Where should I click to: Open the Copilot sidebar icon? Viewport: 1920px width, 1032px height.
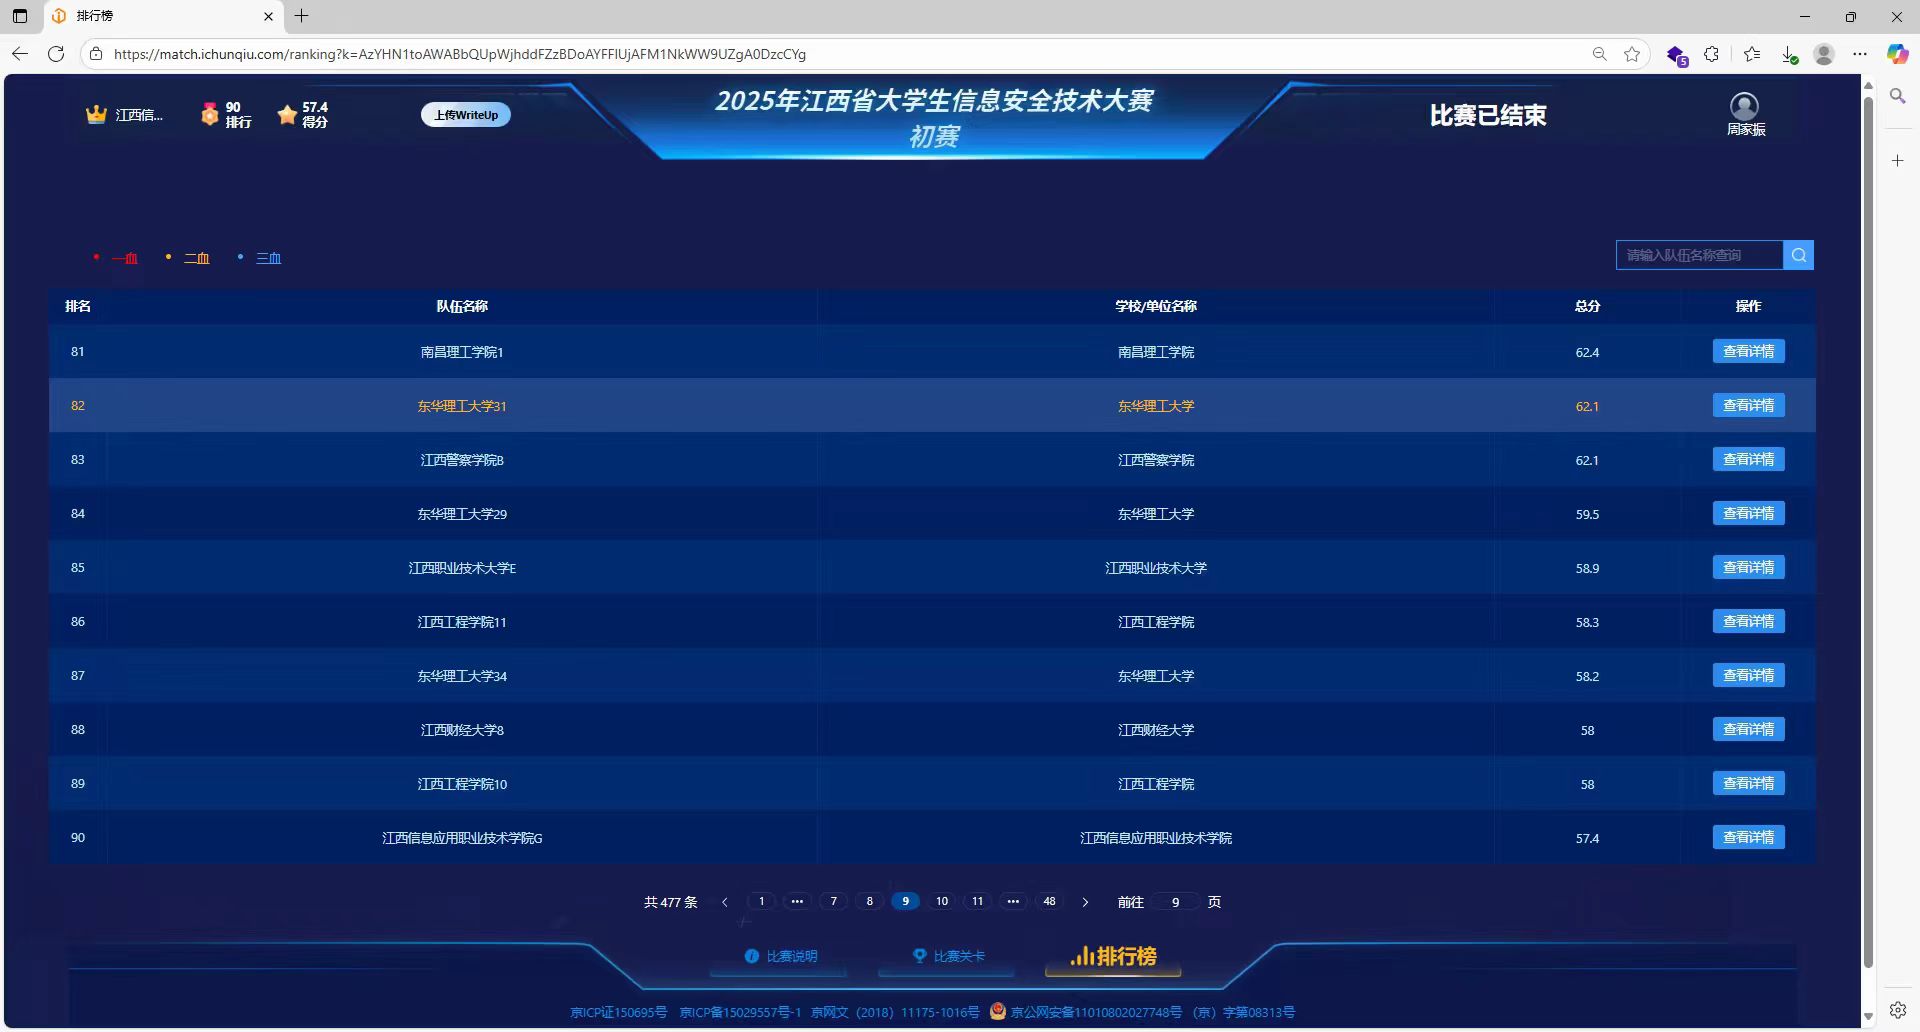[x=1897, y=54]
